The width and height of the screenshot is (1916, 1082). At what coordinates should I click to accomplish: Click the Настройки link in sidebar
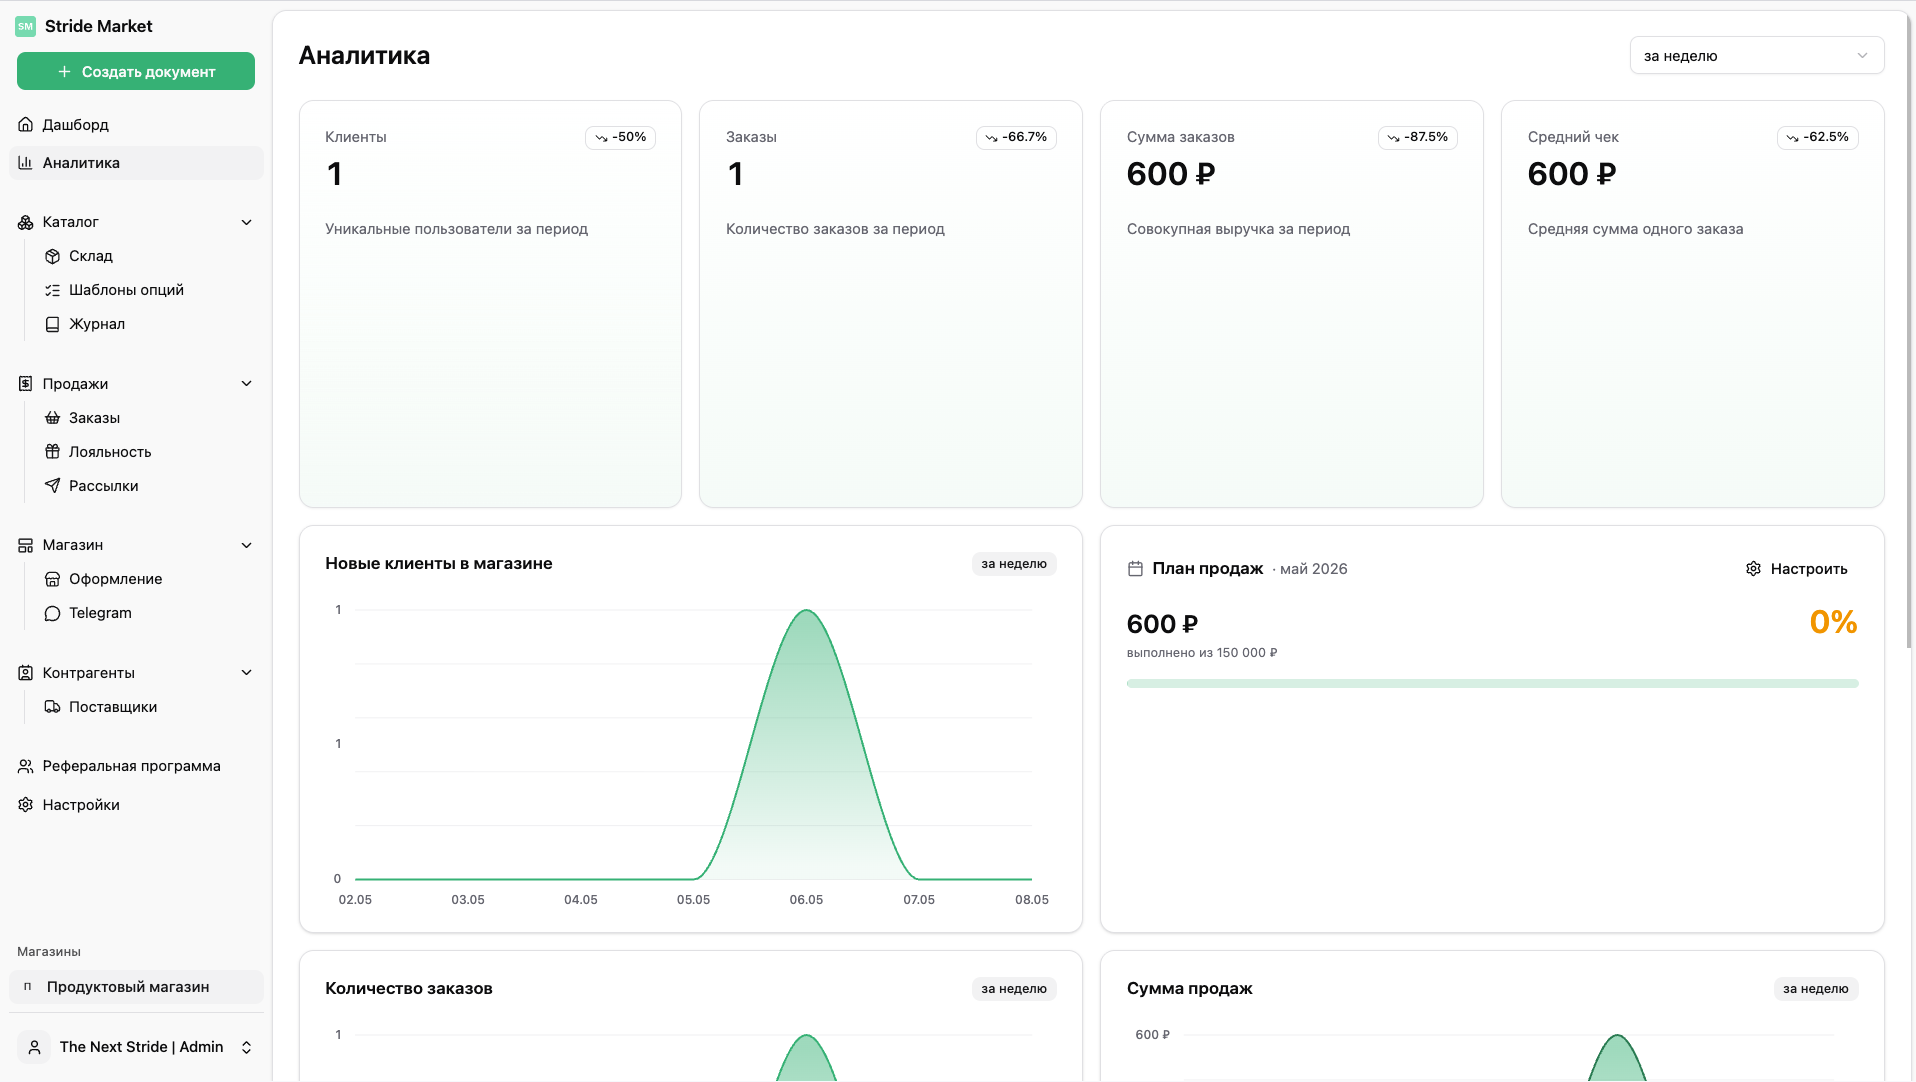coord(136,805)
